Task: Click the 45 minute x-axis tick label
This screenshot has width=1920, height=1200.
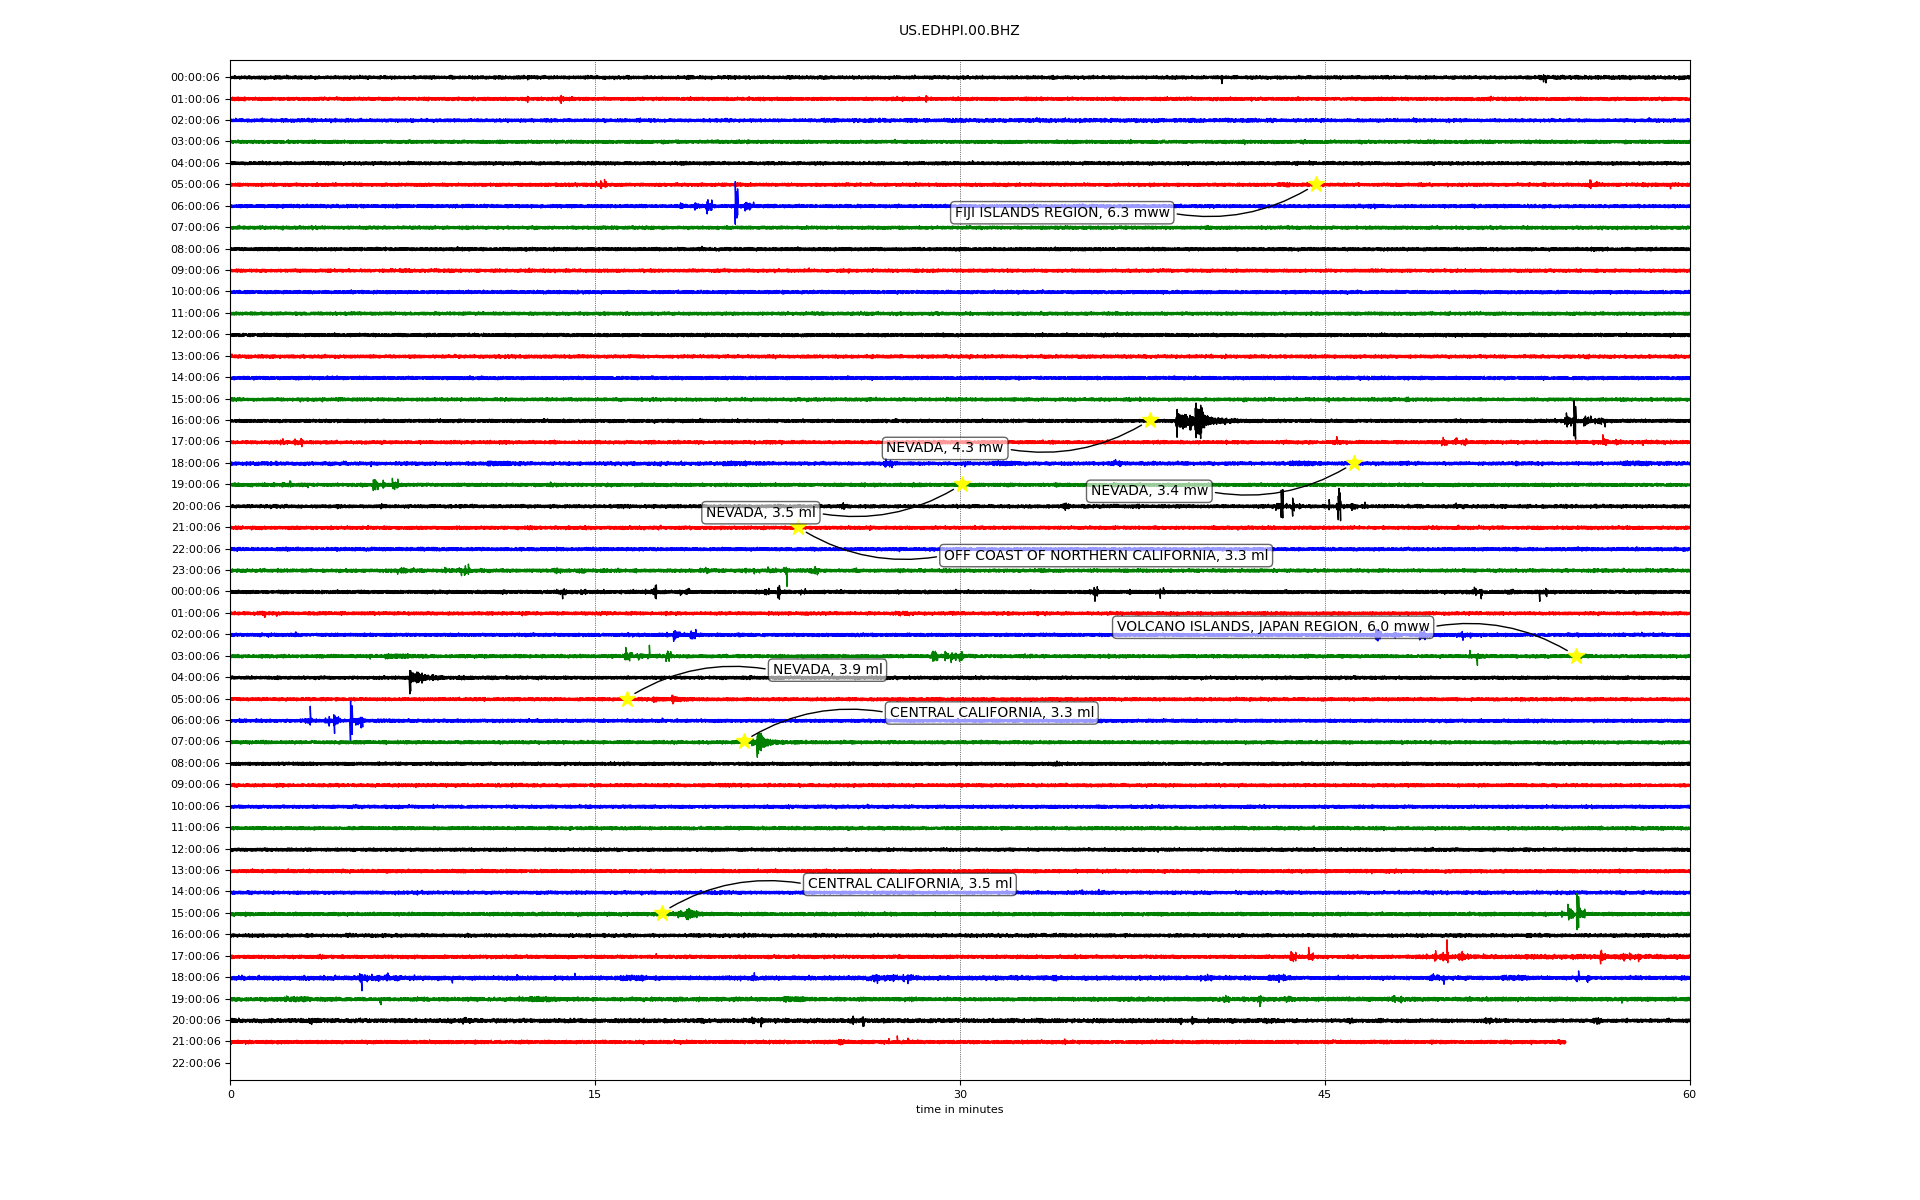Action: (x=1325, y=1094)
